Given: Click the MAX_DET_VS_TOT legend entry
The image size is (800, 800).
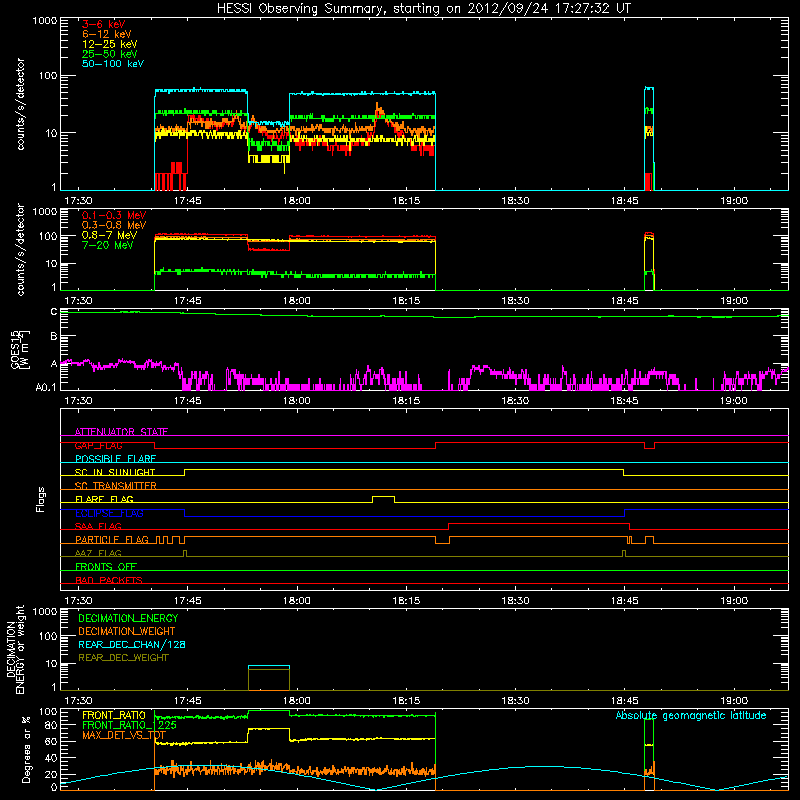Looking at the screenshot, I should coord(124,735).
